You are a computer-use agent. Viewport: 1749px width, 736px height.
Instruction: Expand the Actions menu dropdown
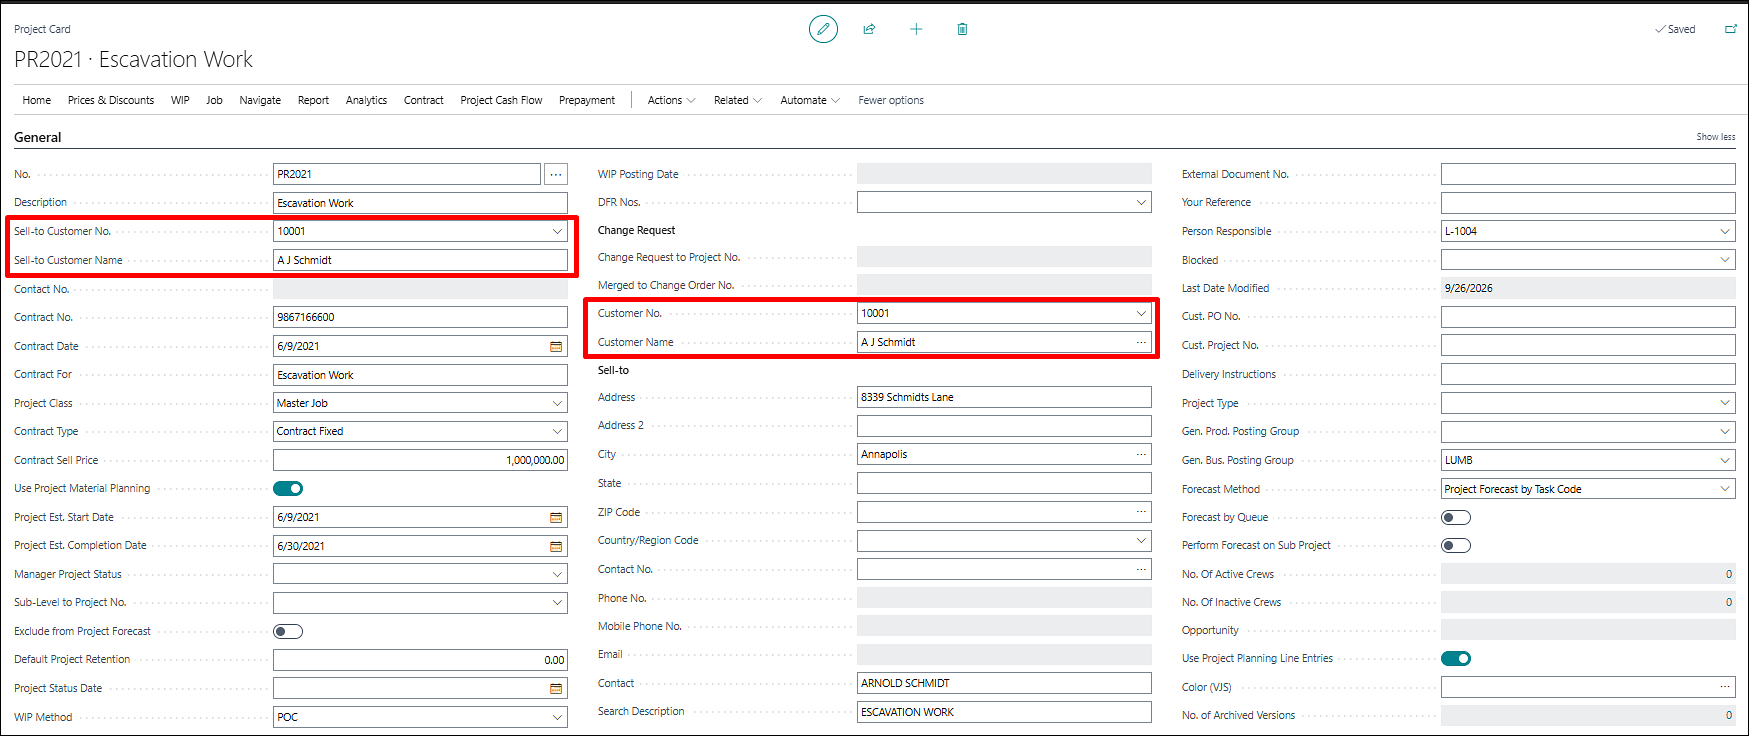[x=671, y=100]
